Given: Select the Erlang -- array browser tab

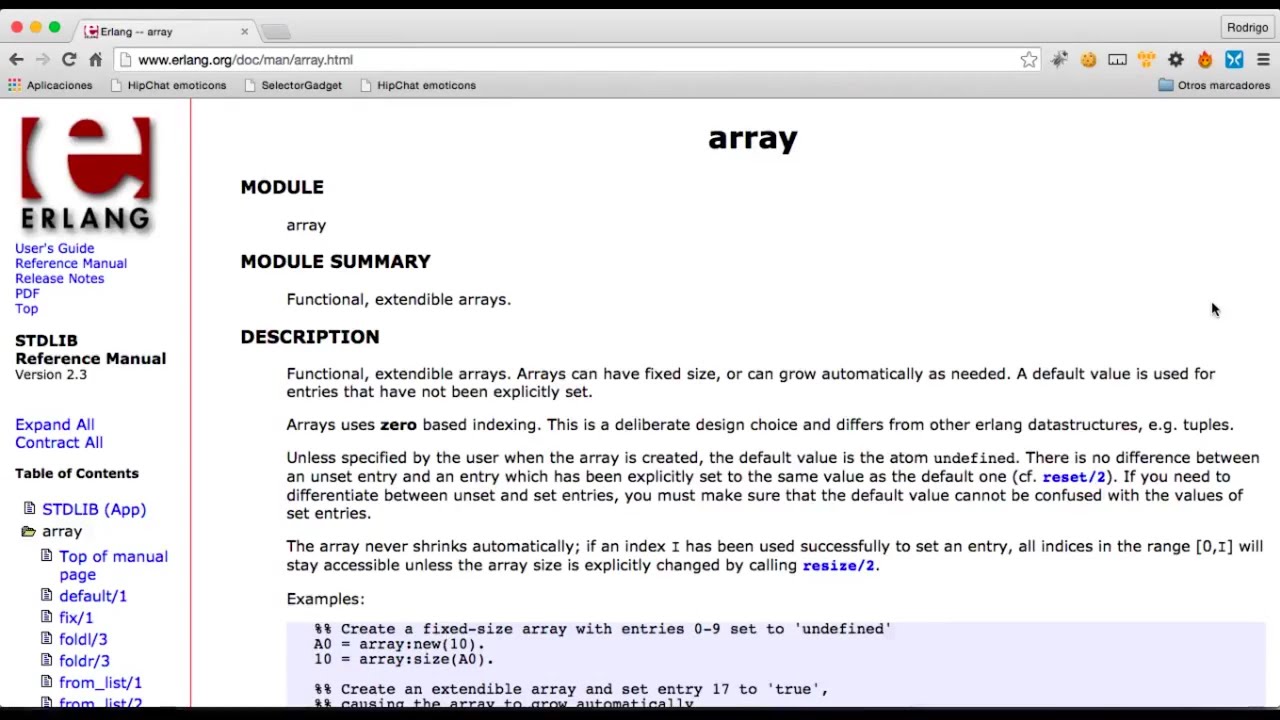Looking at the screenshot, I should click(x=165, y=31).
